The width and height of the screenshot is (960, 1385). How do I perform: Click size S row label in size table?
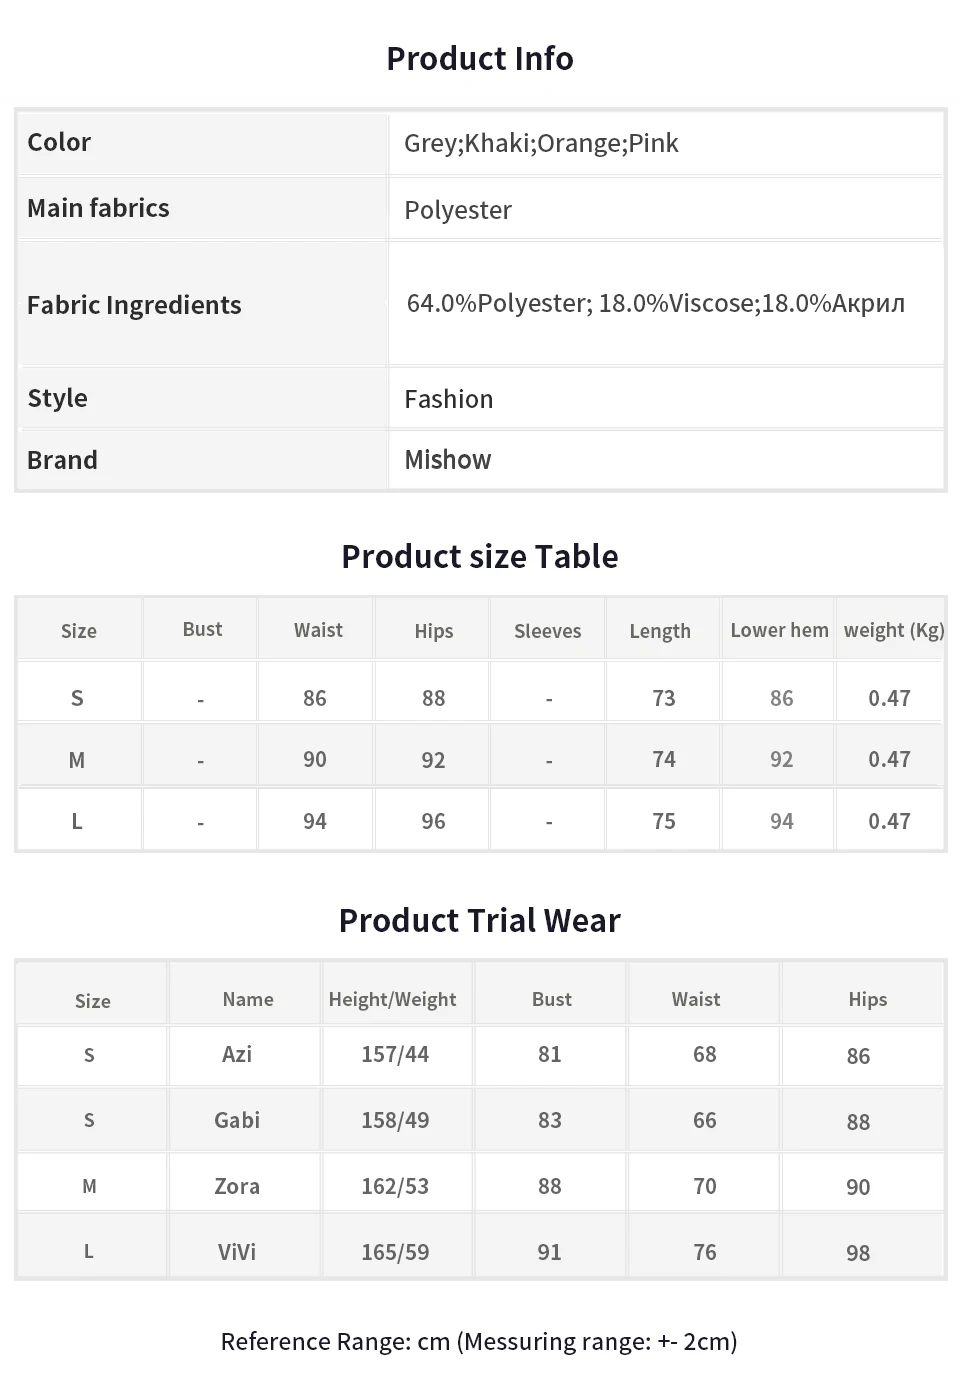77,698
